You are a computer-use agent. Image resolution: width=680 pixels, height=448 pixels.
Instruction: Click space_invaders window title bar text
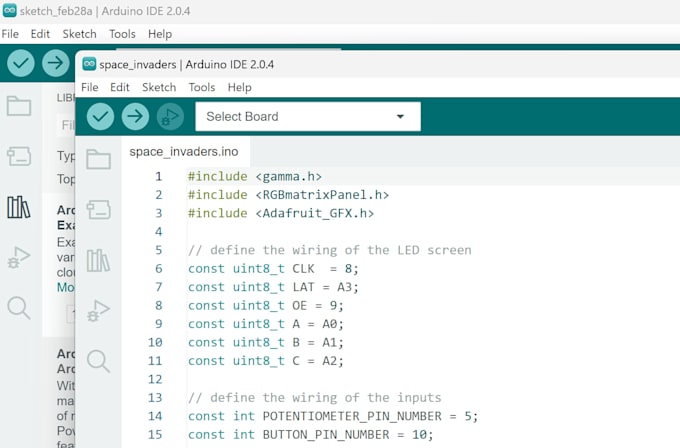(x=186, y=64)
